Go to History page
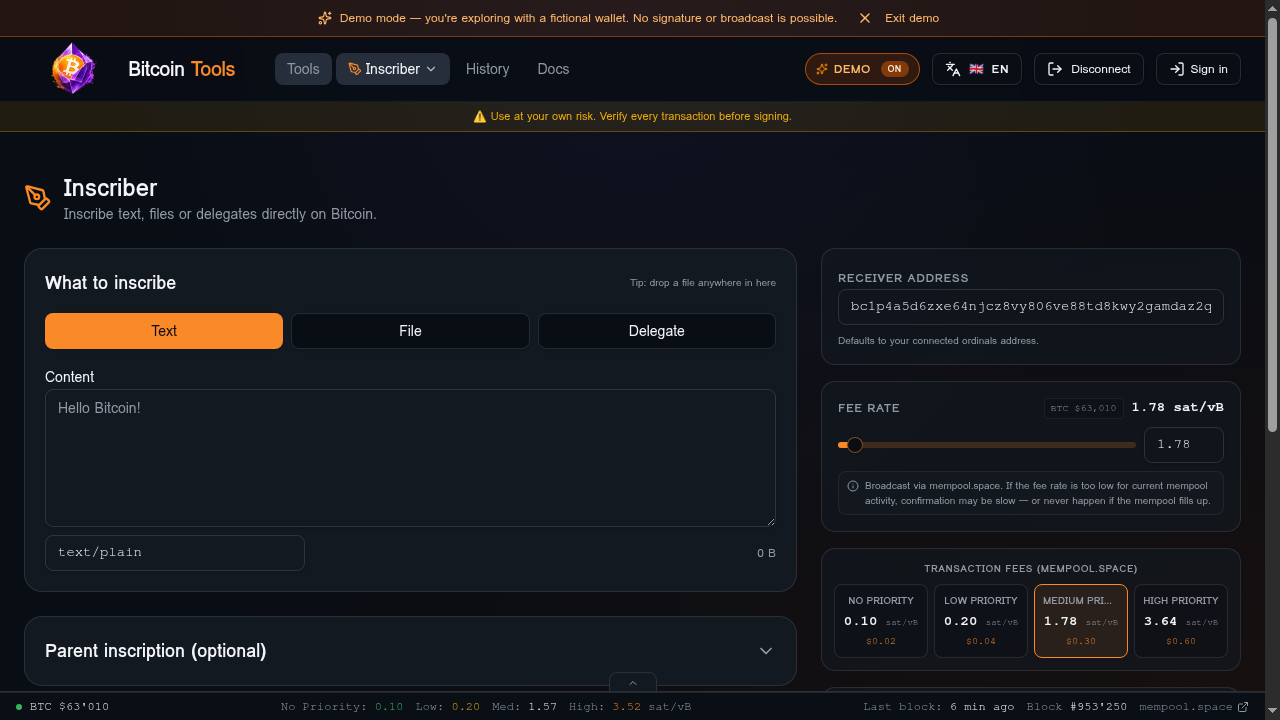Screen dimensions: 1280x720 (x=488, y=69)
